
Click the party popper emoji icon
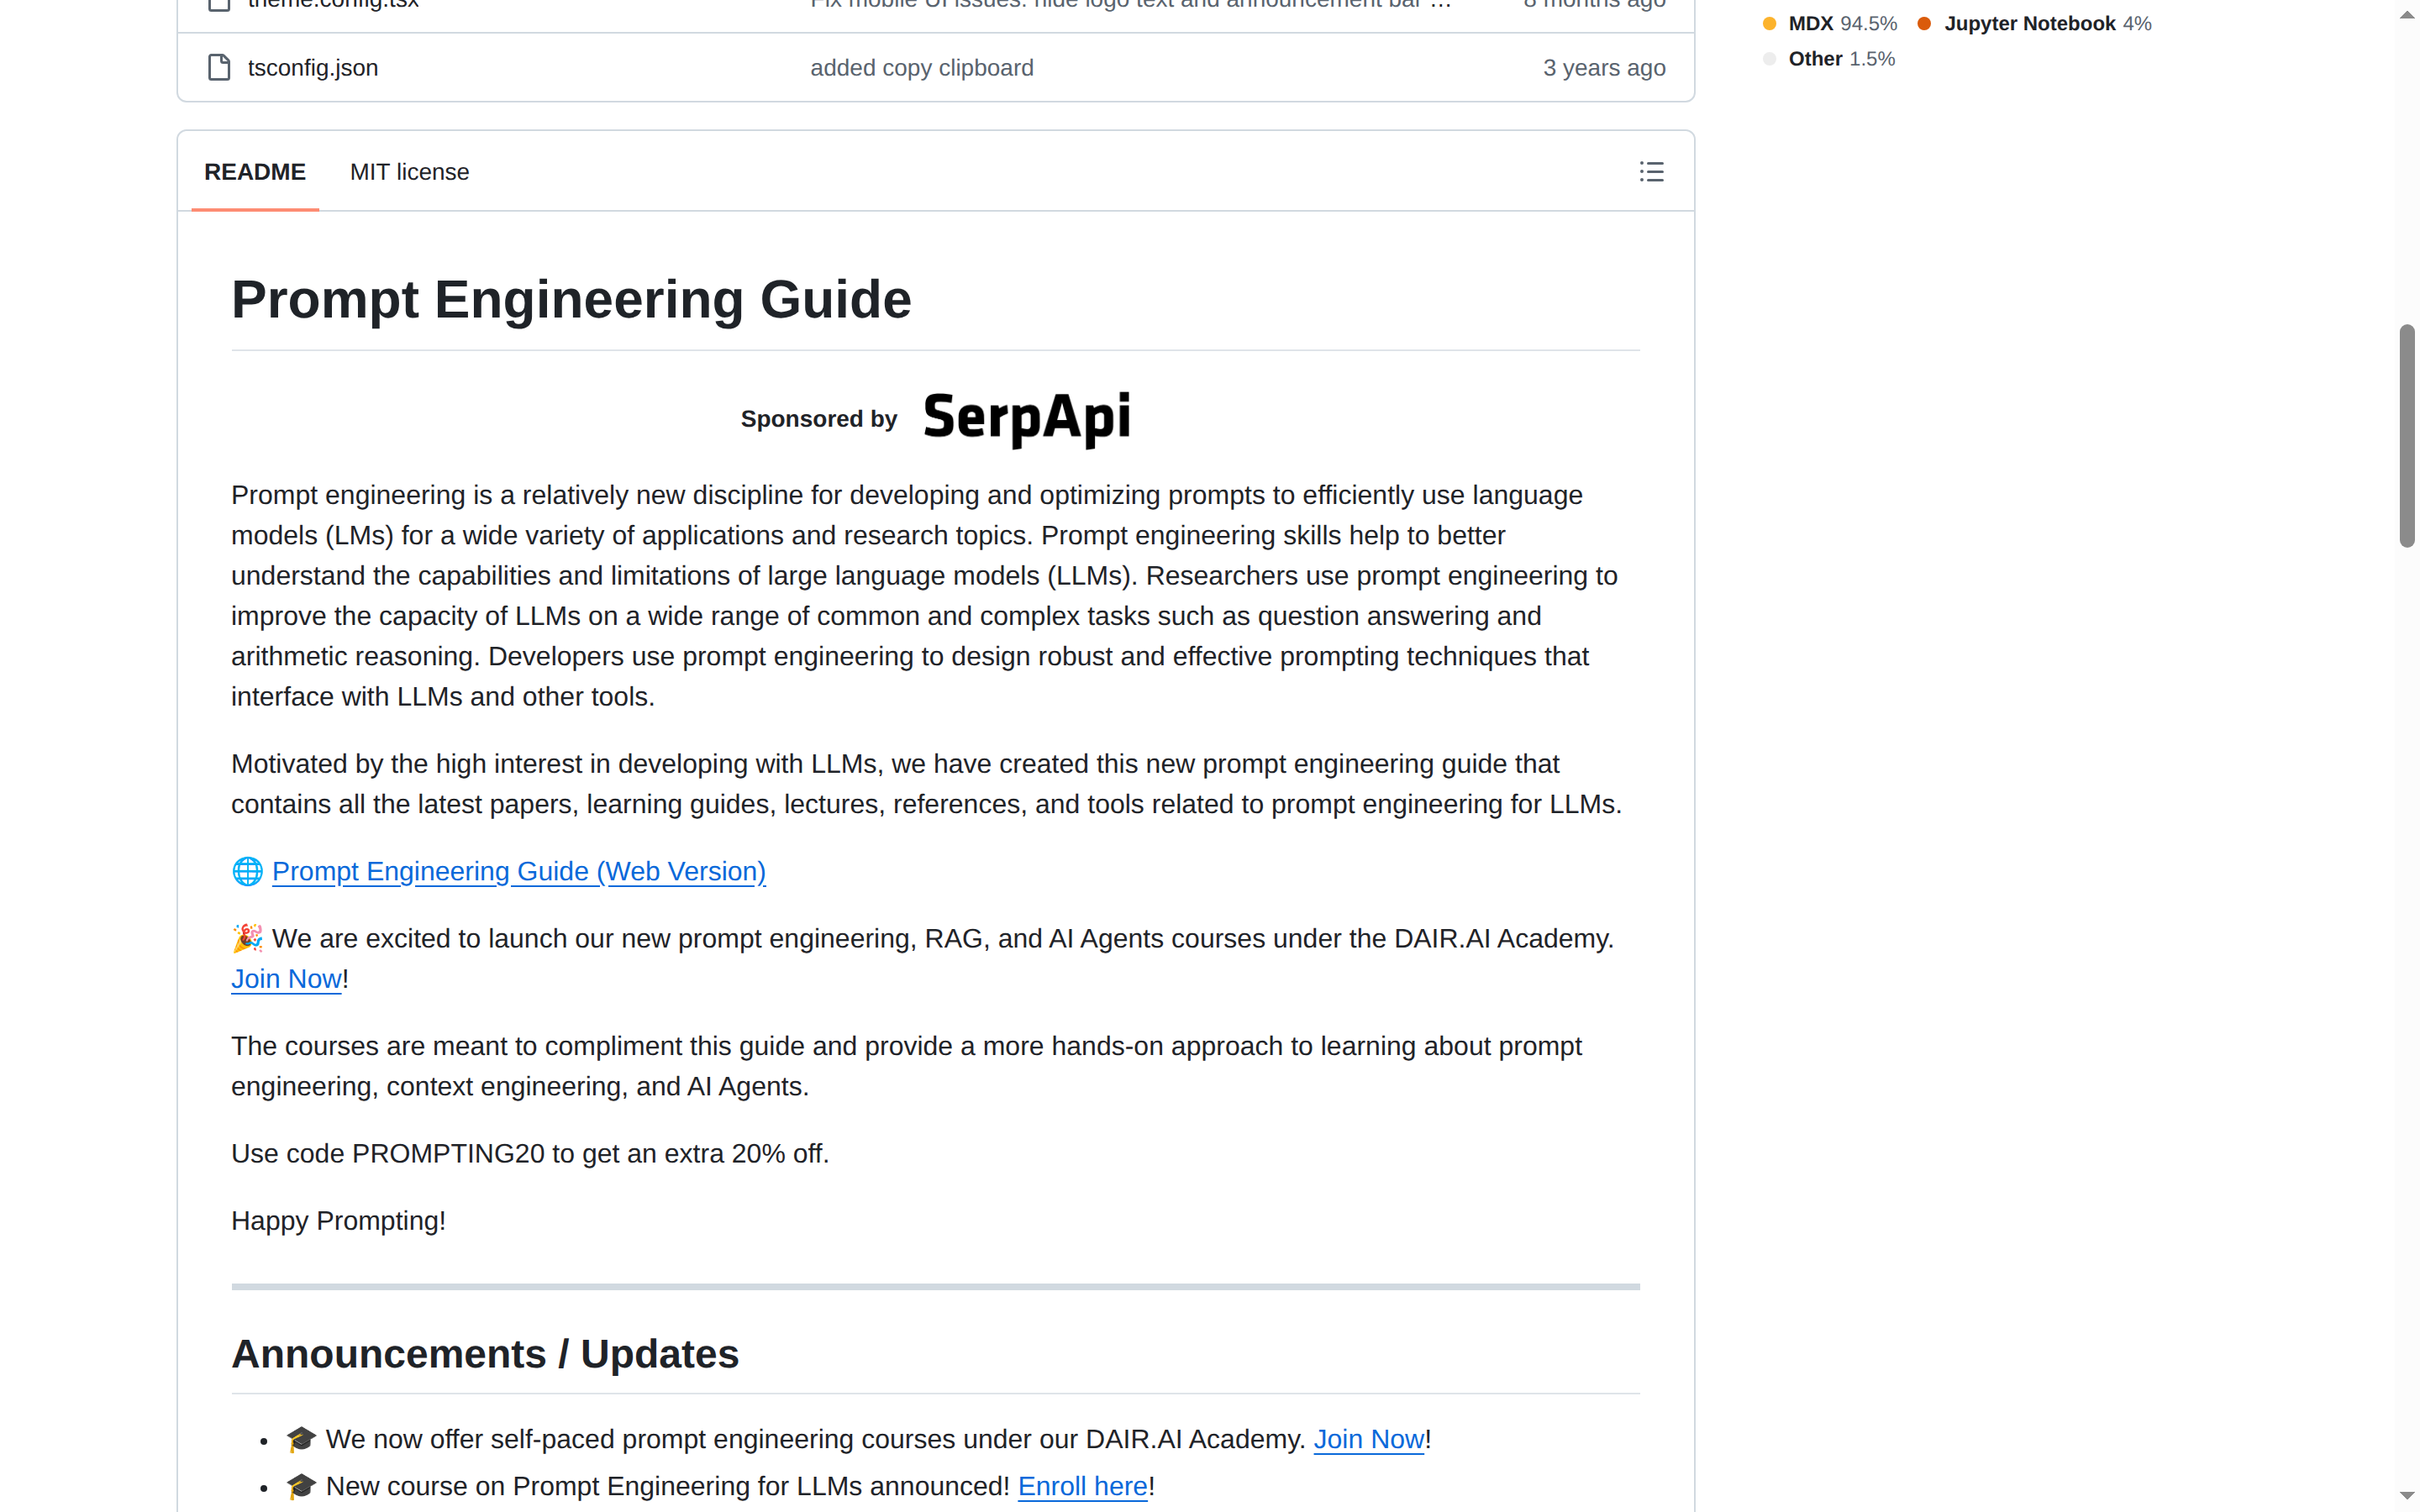pyautogui.click(x=247, y=938)
